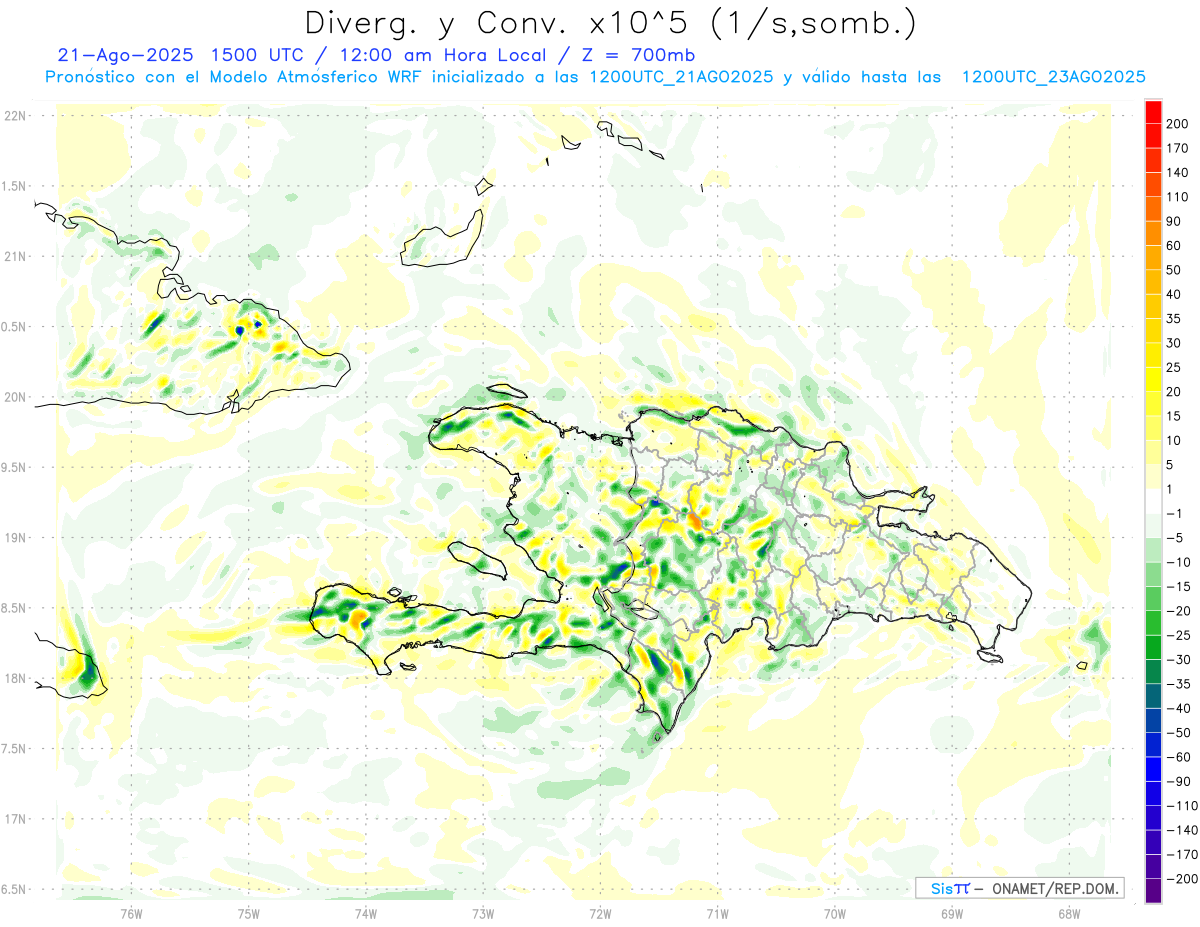Viewport: 1200px width, 927px height.
Task: Click the '-10' color scale value
Action: pos(1177,562)
